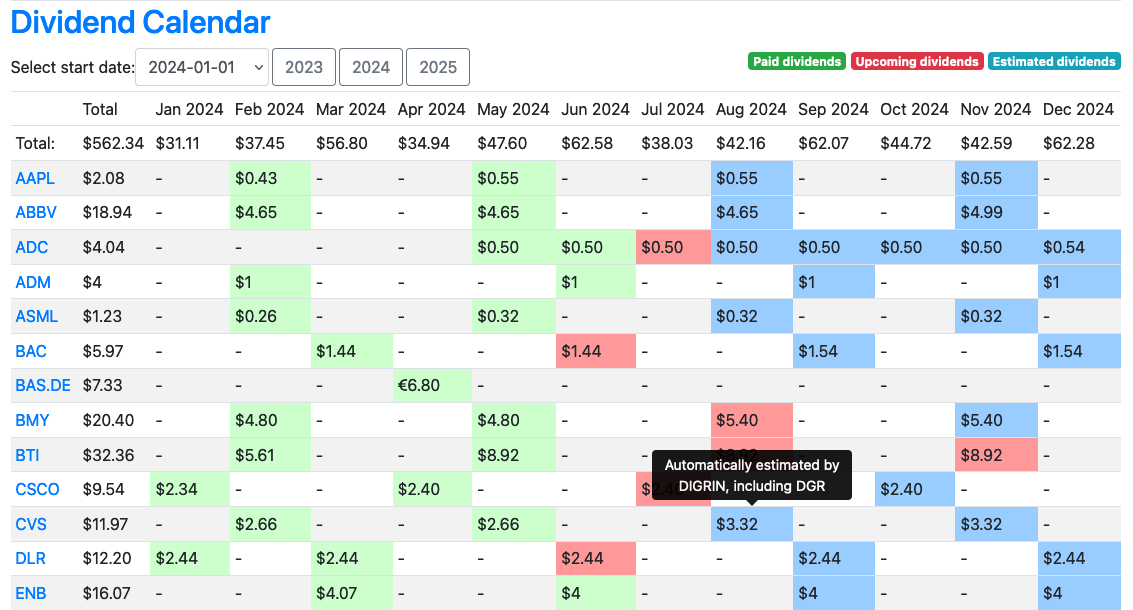
Task: Click the Jul 2024 column header
Action: [673, 109]
